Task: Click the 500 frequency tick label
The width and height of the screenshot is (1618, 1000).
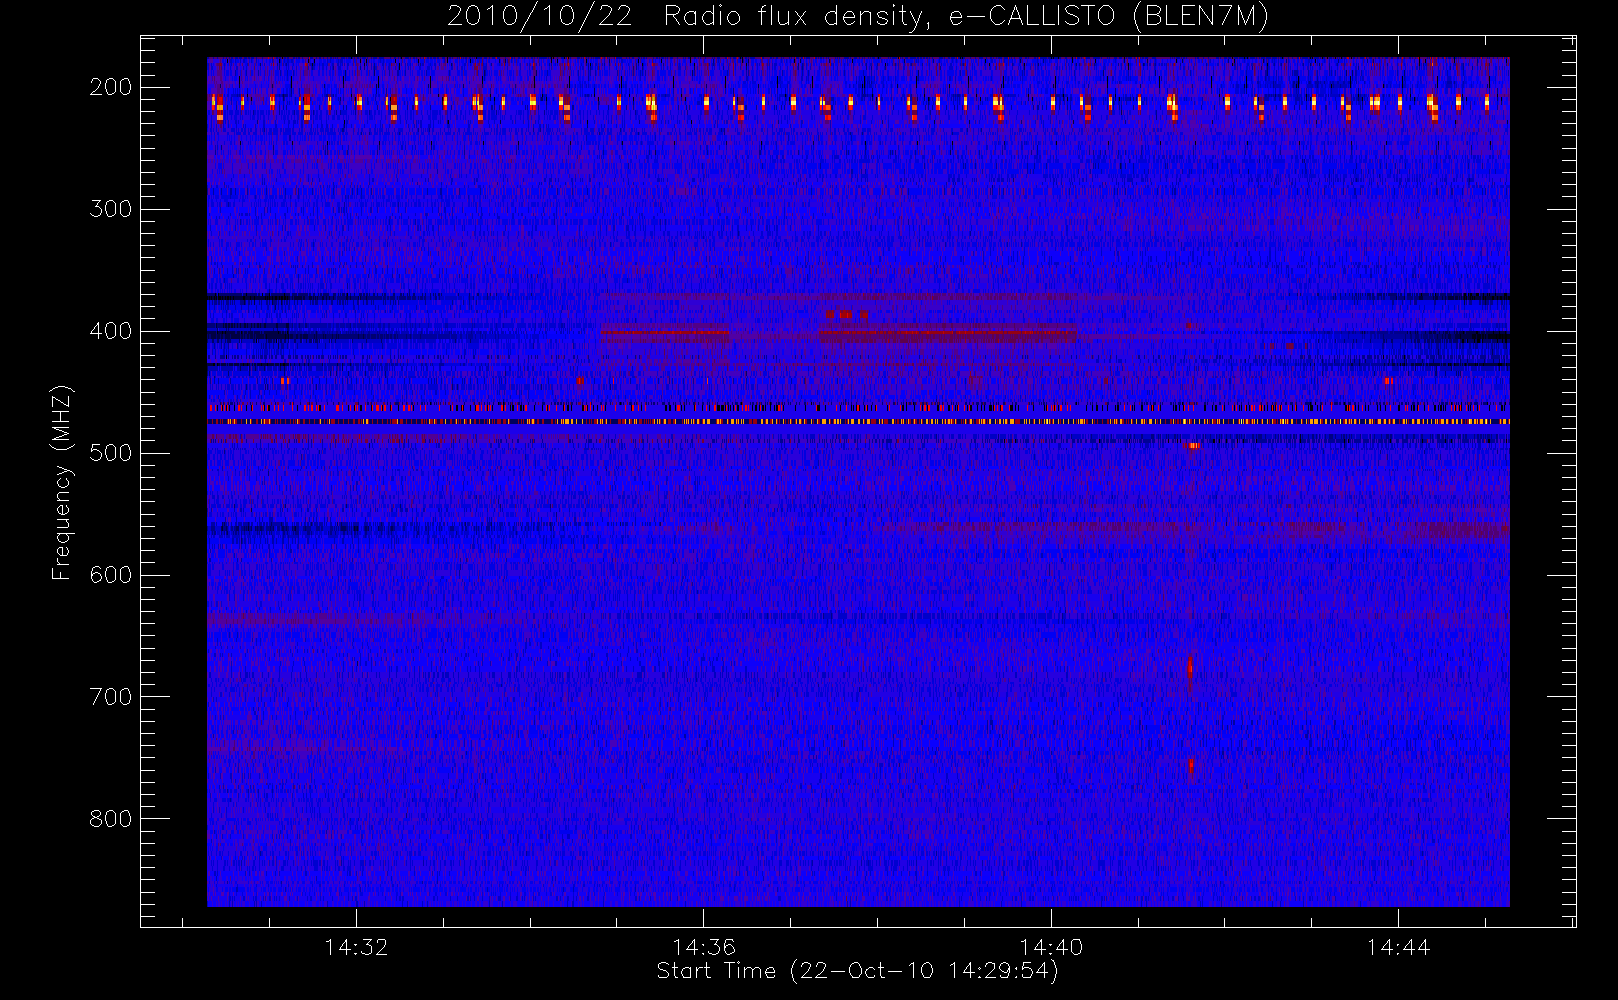Action: [x=111, y=453]
